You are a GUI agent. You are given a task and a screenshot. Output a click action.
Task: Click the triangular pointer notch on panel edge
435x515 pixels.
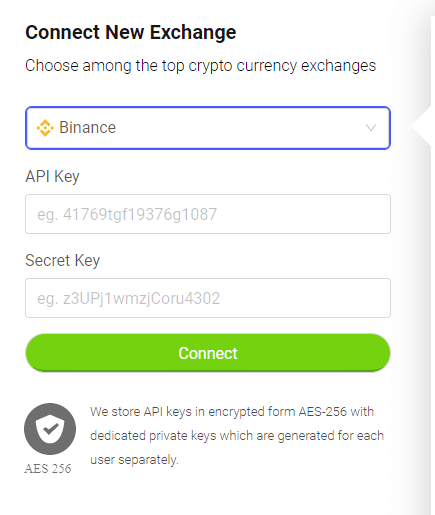(421, 126)
